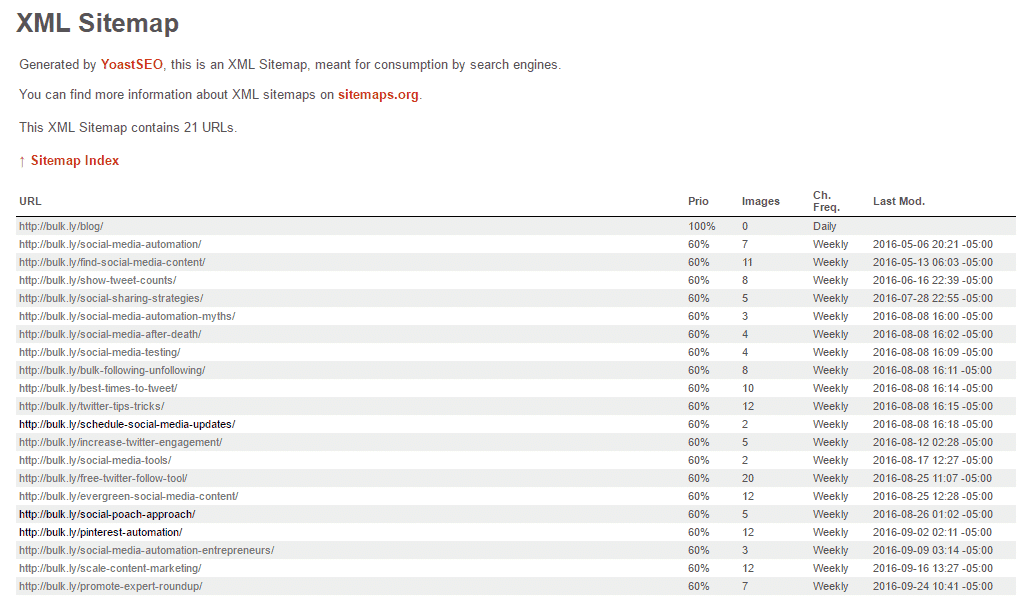Sort by Images column header
This screenshot has height=610, width=1029.
pos(761,201)
